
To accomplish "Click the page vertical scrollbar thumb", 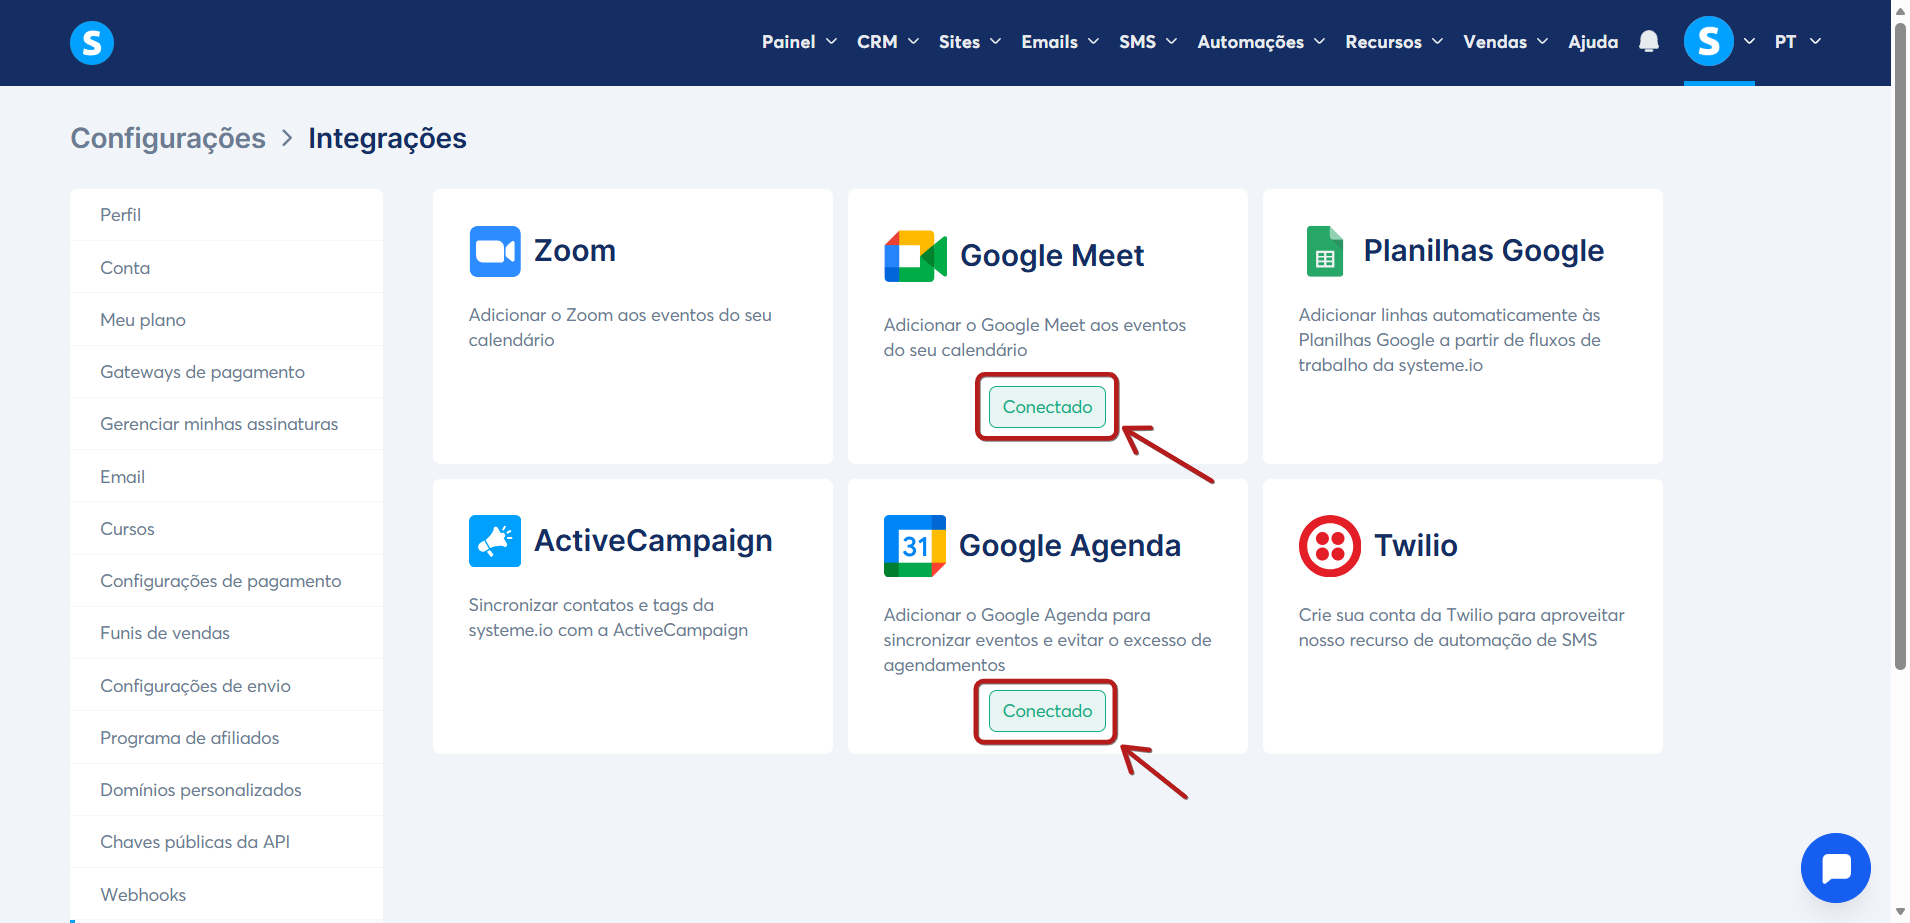I will pyautogui.click(x=1900, y=345).
